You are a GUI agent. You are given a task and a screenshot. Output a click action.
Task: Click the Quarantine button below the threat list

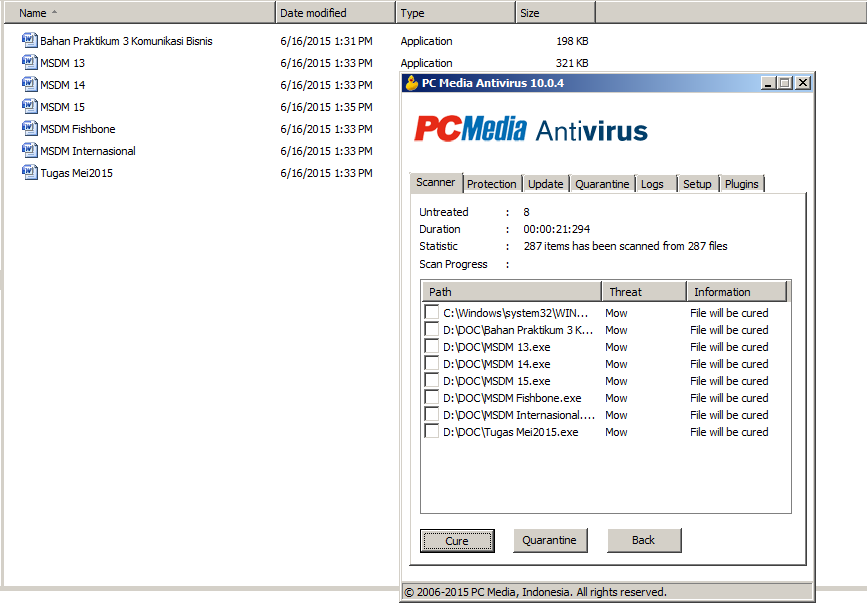tap(550, 540)
